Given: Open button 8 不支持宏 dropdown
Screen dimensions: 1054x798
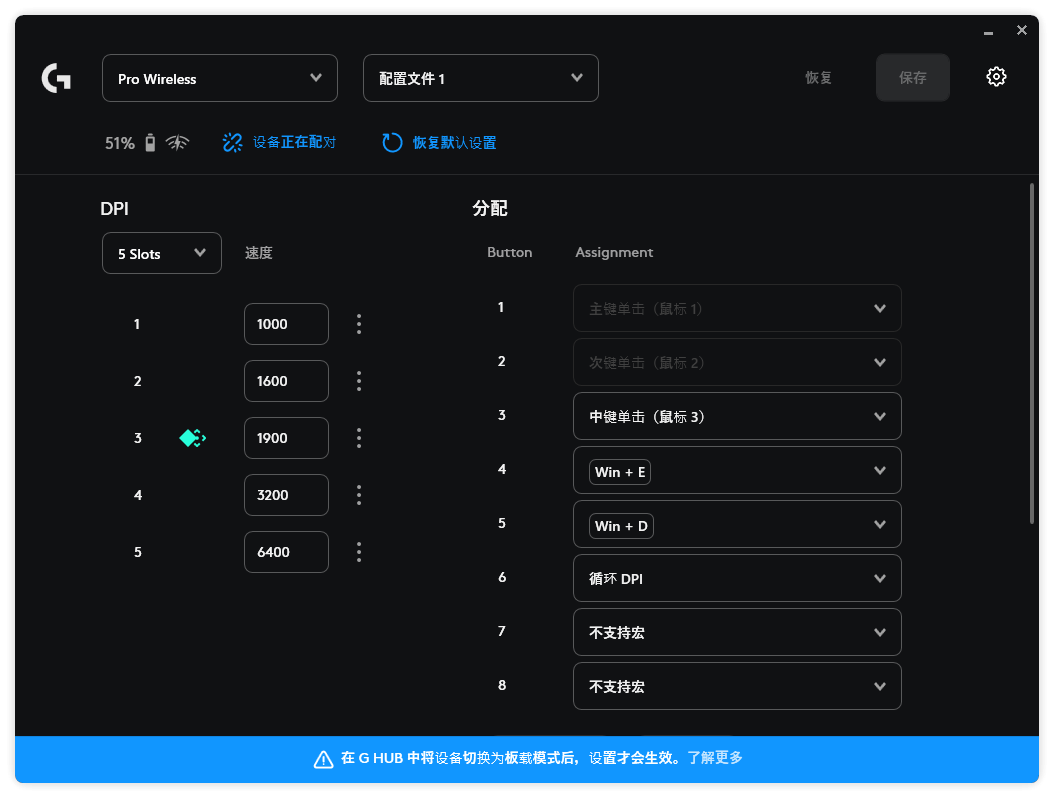Looking at the screenshot, I should (737, 686).
